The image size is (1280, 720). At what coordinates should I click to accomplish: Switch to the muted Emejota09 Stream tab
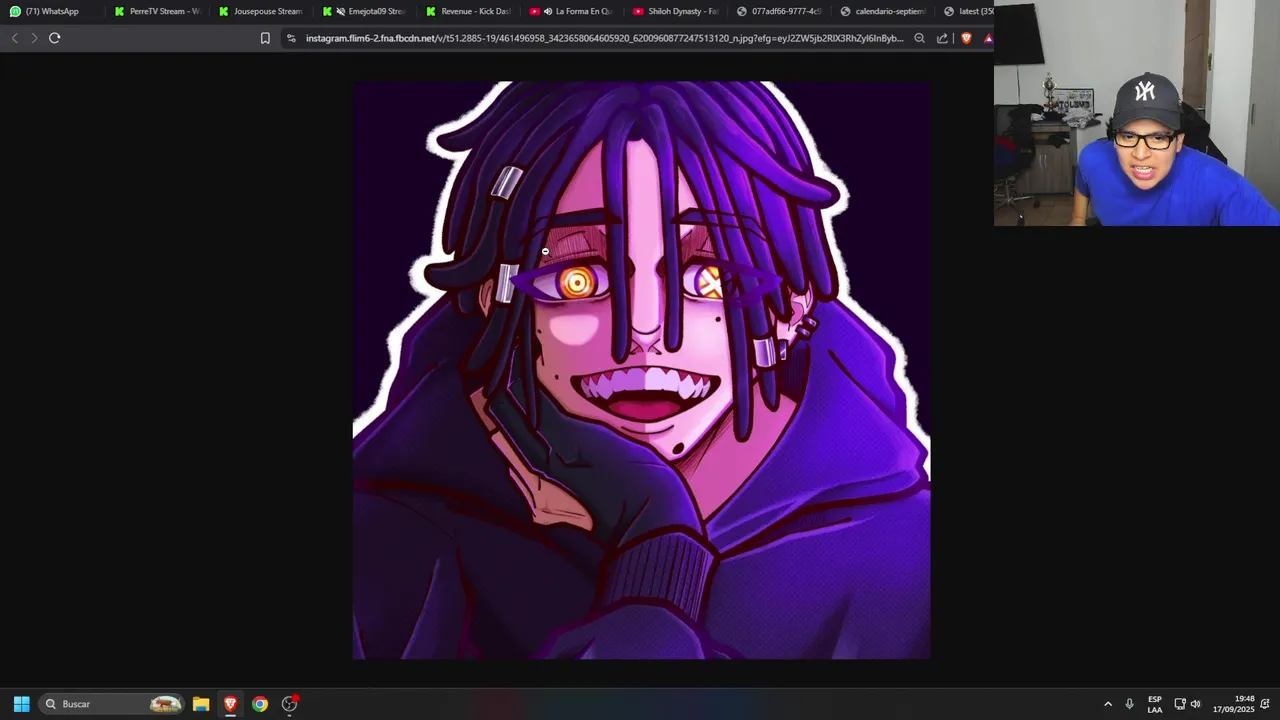click(365, 11)
